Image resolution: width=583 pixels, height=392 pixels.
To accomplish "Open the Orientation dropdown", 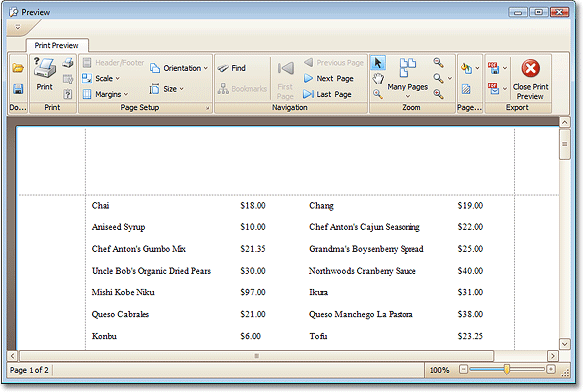I will tap(179, 68).
